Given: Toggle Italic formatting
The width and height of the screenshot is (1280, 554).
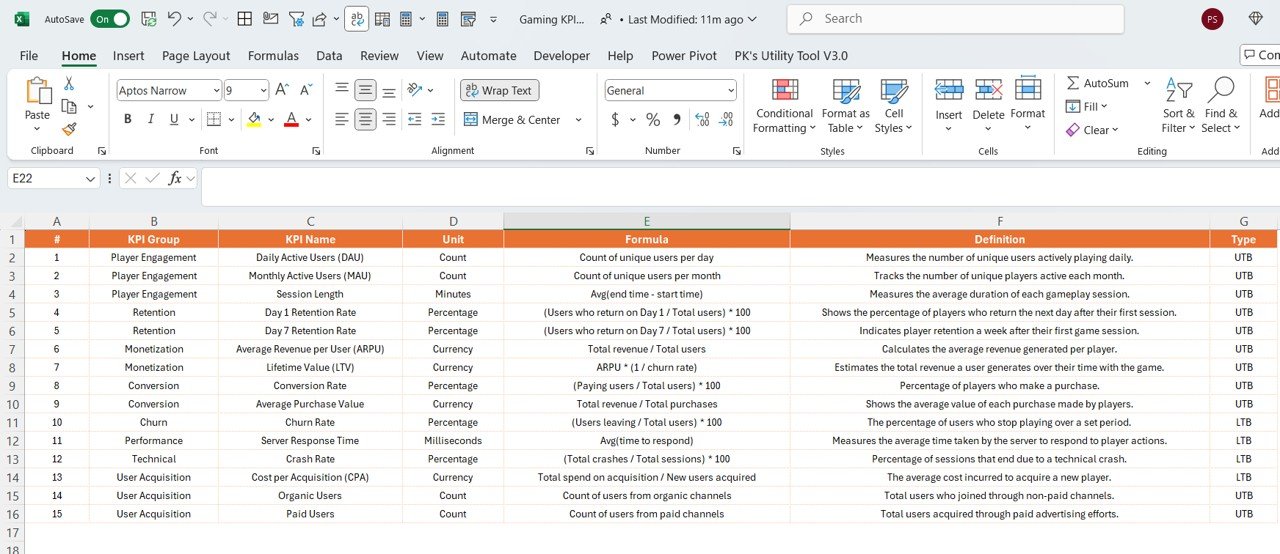Looking at the screenshot, I should point(151,119).
